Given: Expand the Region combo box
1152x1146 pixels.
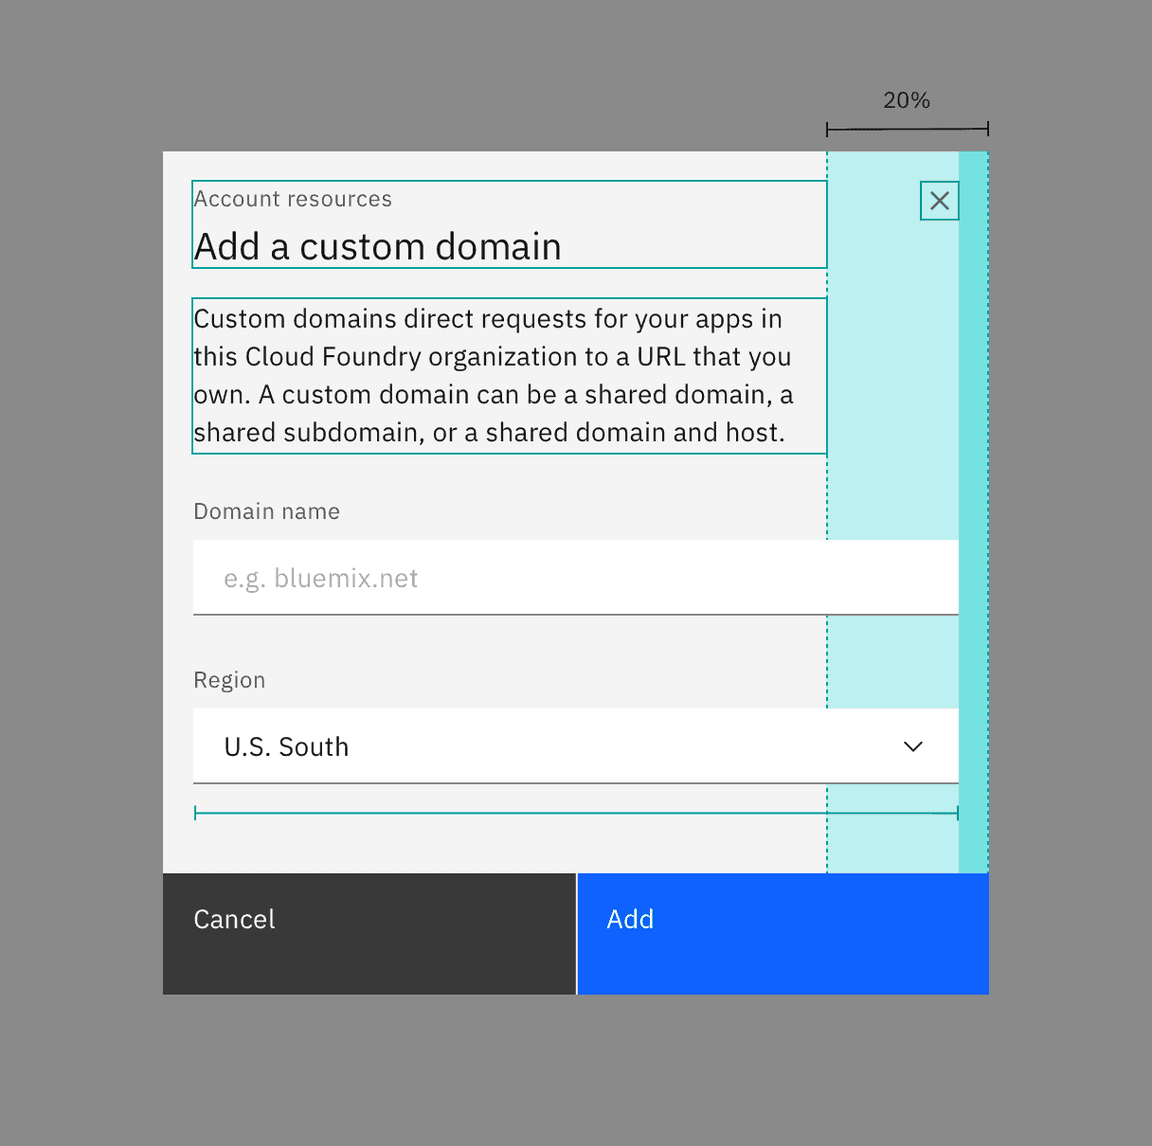Looking at the screenshot, I should coord(575,746).
